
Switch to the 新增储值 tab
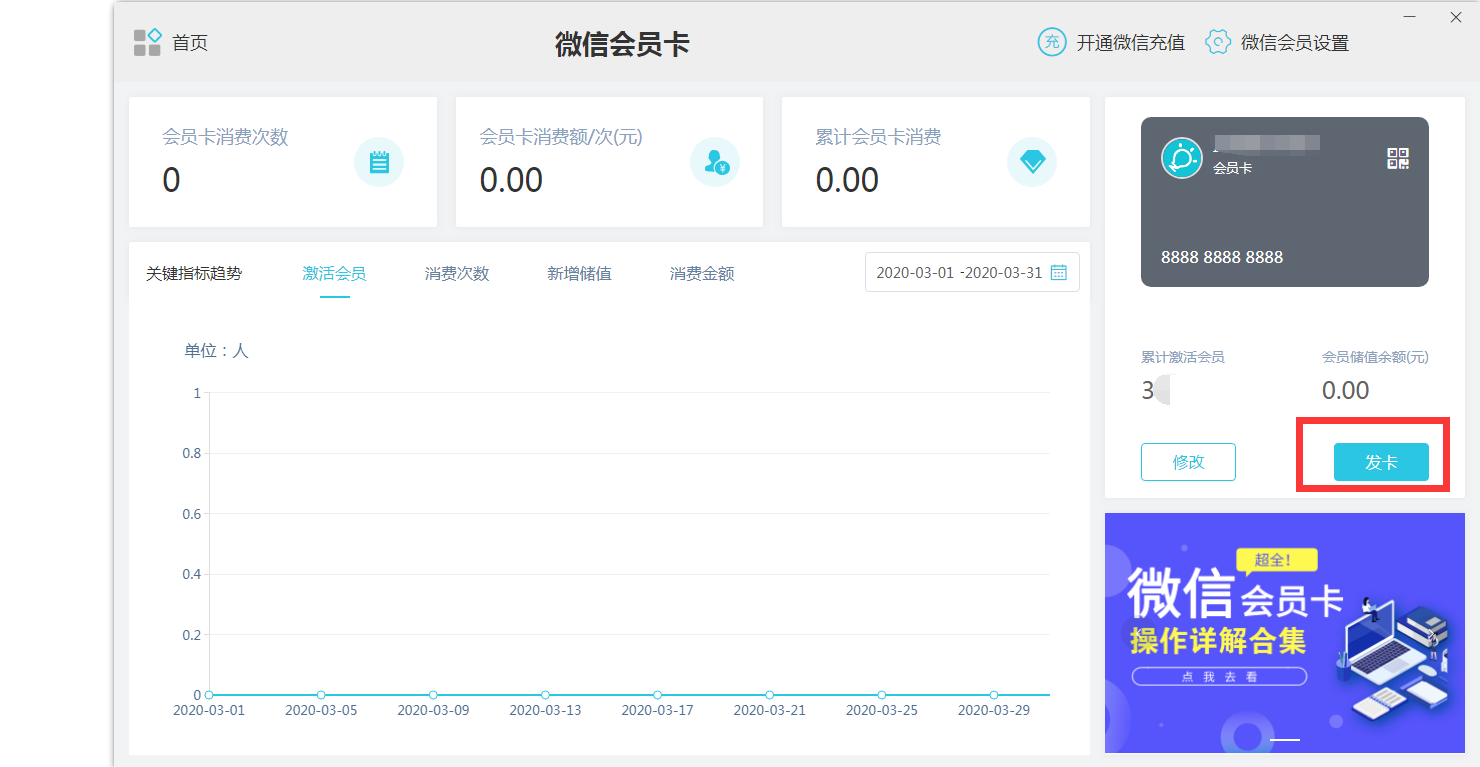(x=579, y=273)
